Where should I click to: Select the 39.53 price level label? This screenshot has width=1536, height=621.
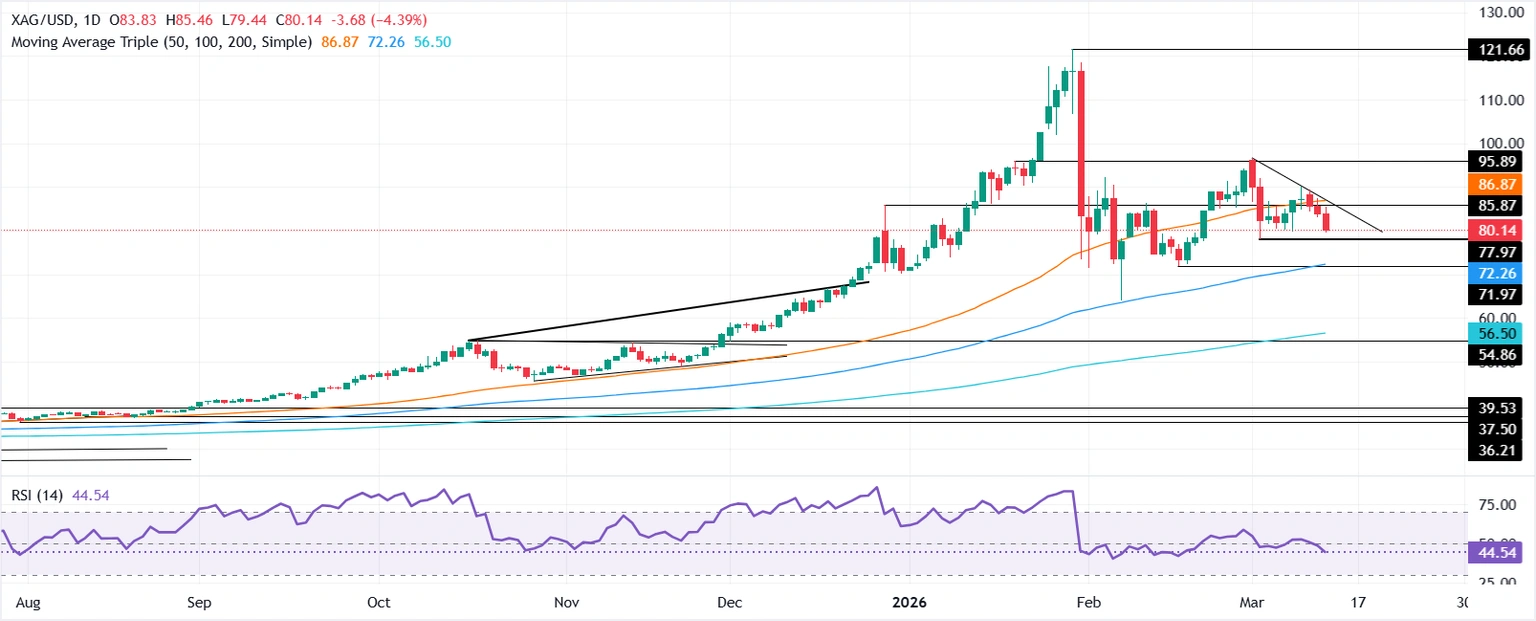1495,408
